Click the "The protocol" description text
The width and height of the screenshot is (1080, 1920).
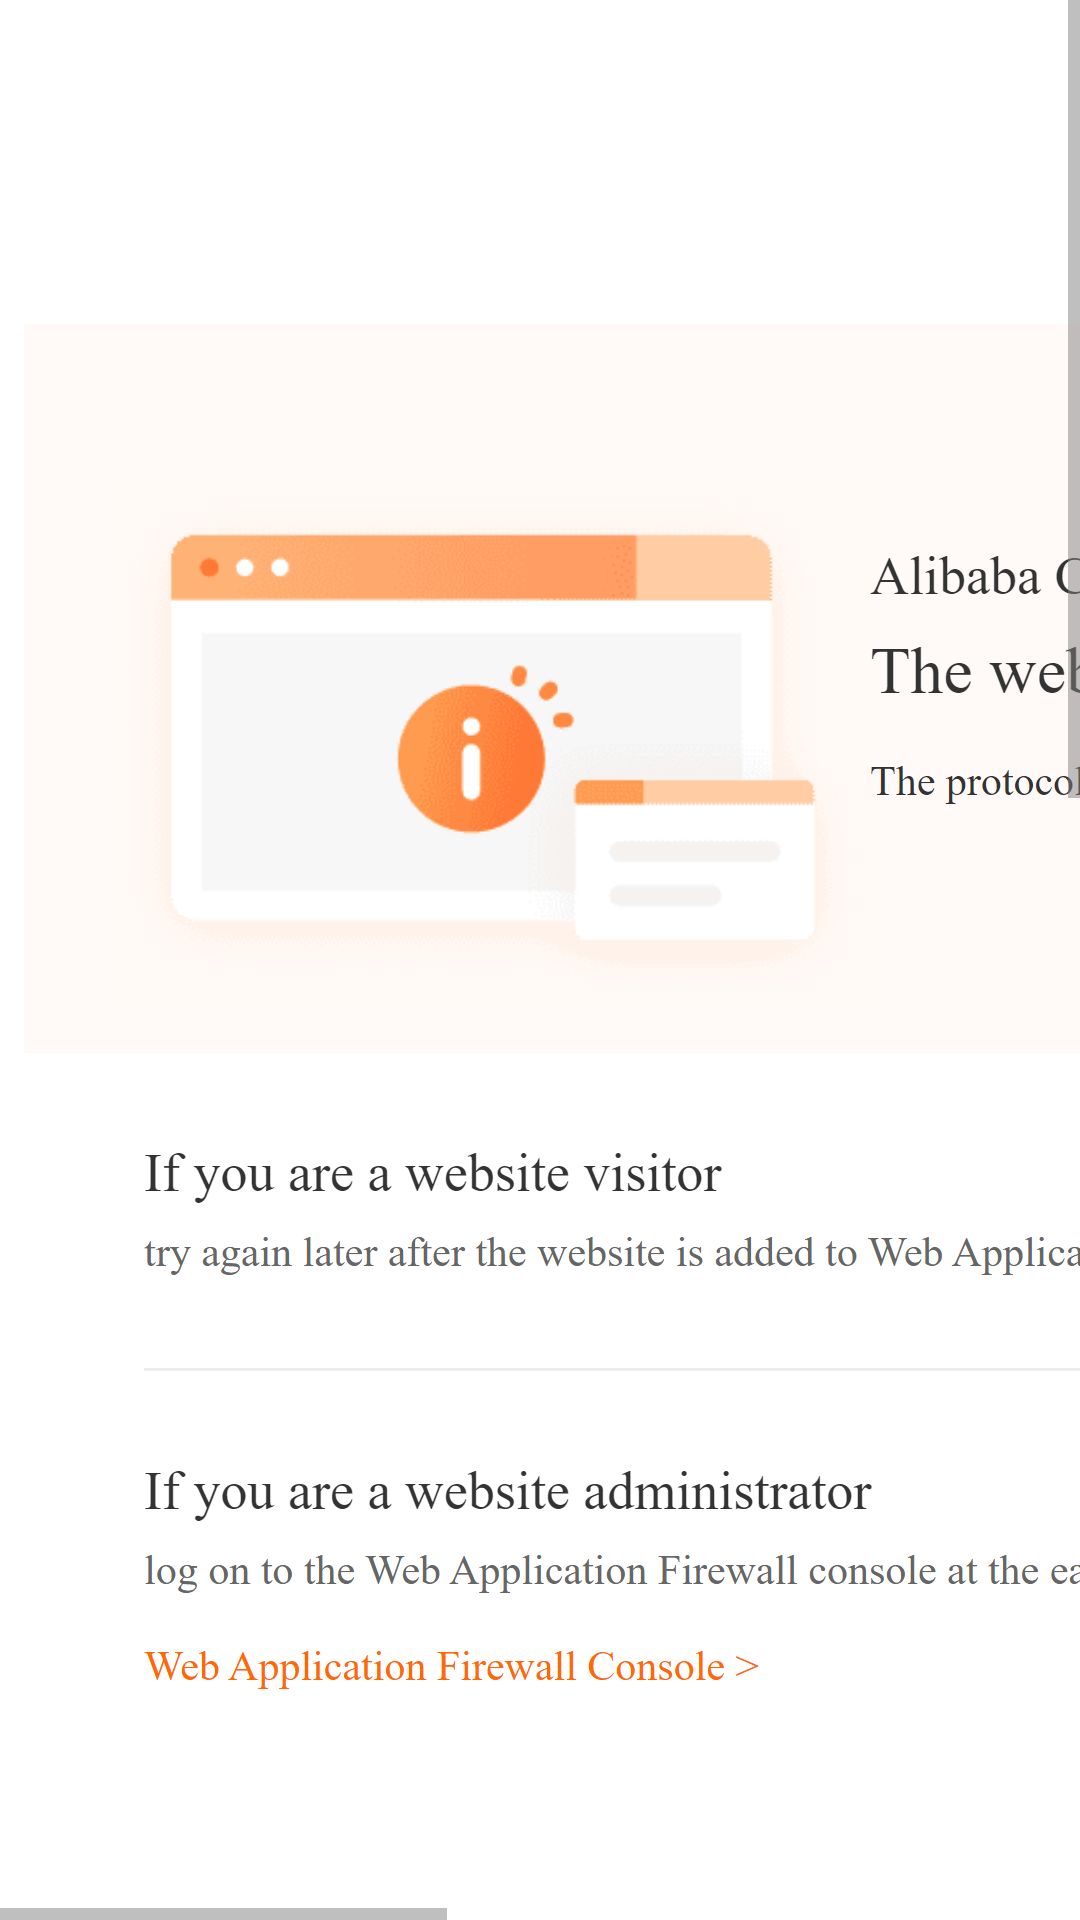(x=975, y=782)
